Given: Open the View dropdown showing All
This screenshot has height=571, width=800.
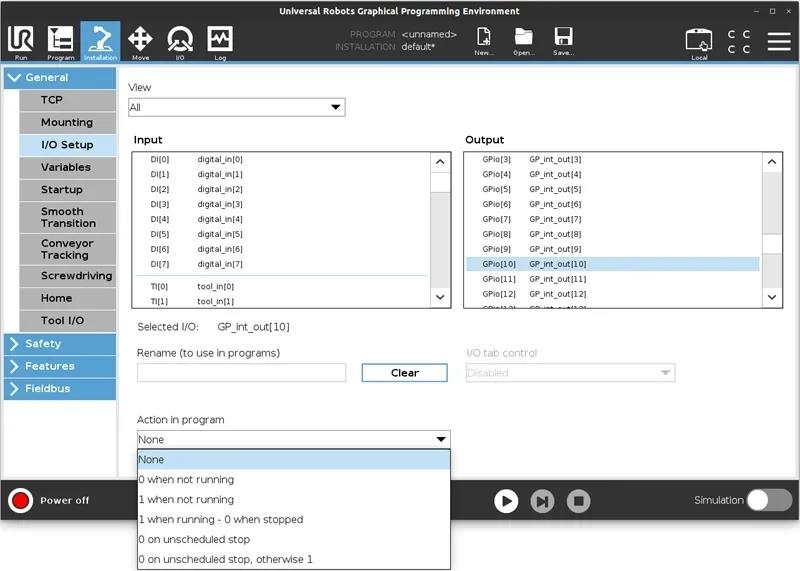Looking at the screenshot, I should [236, 107].
